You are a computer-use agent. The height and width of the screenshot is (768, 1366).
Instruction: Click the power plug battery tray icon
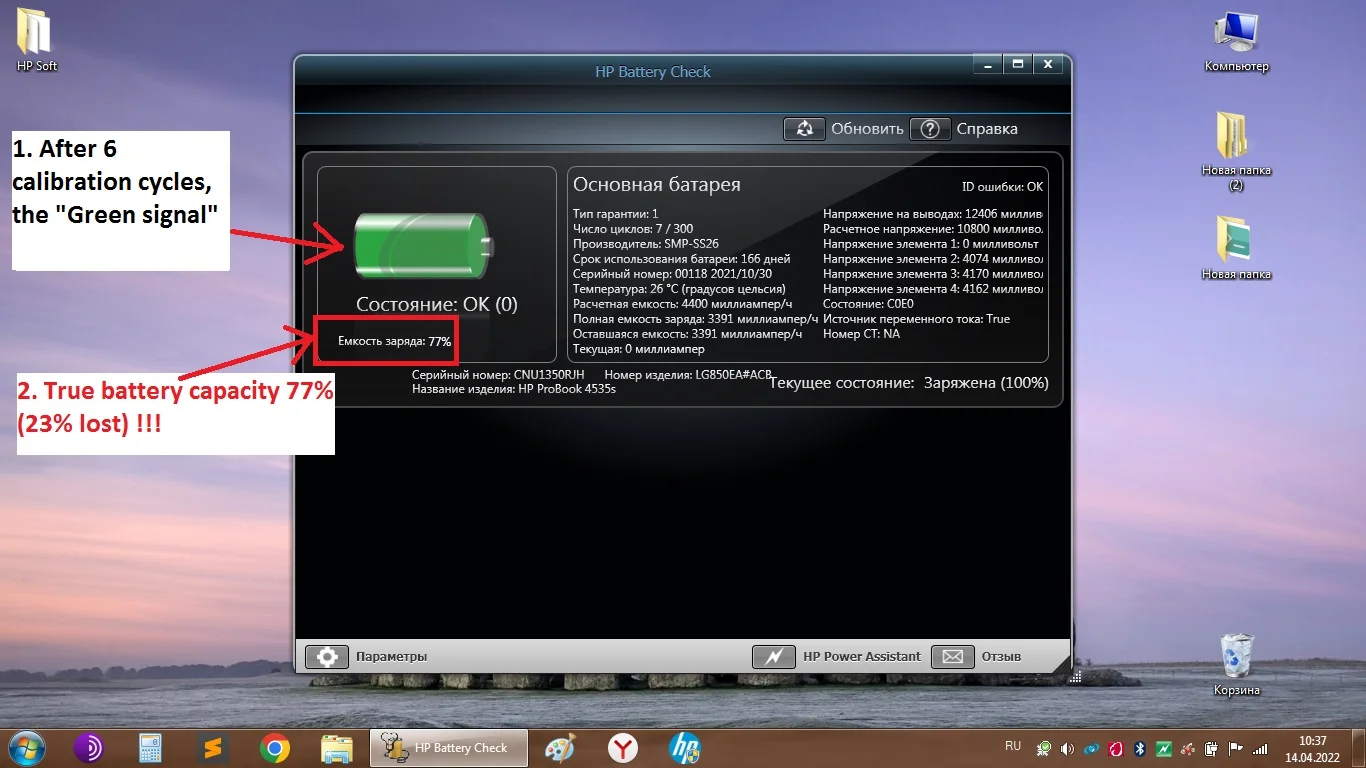1212,748
